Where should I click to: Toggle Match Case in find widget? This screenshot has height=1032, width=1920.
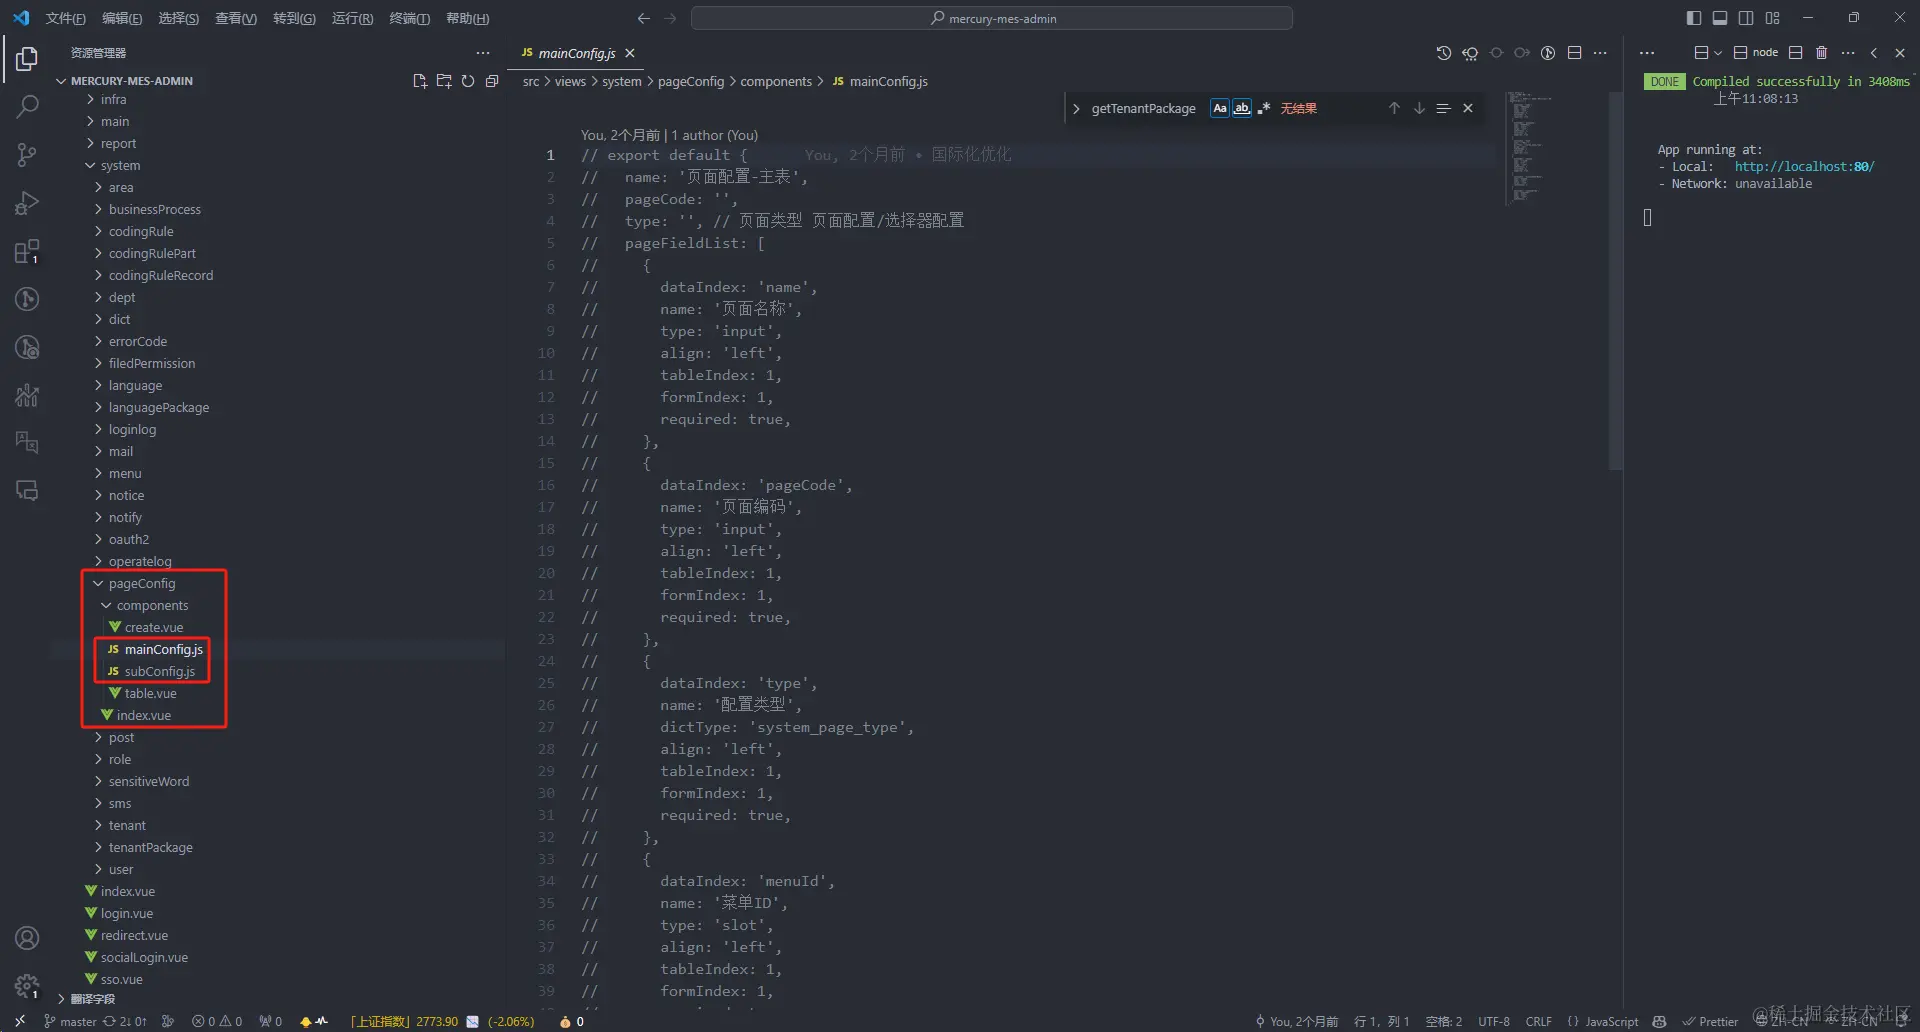pyautogui.click(x=1220, y=108)
